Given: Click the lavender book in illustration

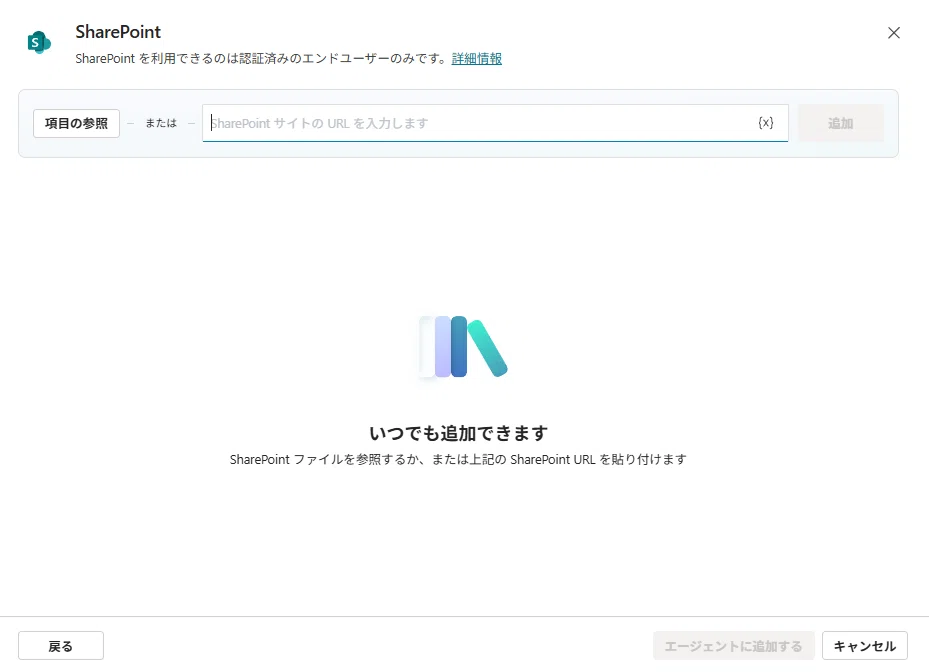Looking at the screenshot, I should click(x=443, y=346).
